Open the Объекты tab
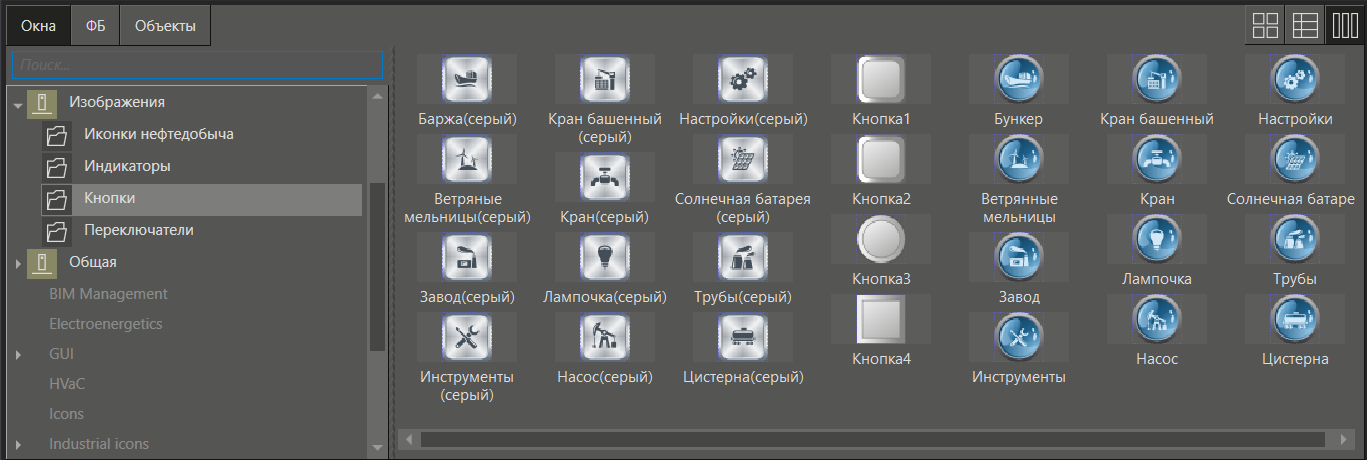Image resolution: width=1367 pixels, height=460 pixels. click(x=166, y=26)
